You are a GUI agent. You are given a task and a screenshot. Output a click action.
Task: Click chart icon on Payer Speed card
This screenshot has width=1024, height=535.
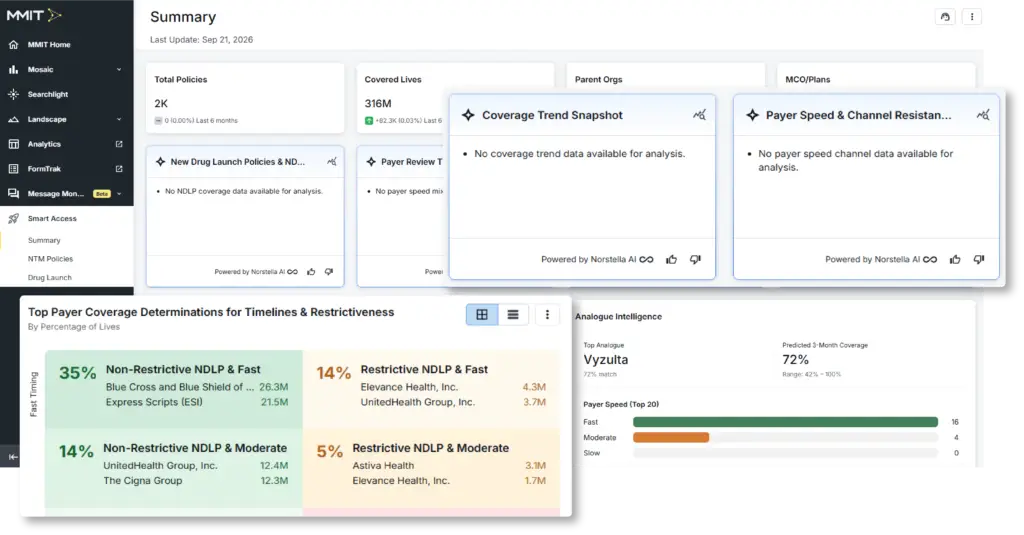click(983, 115)
